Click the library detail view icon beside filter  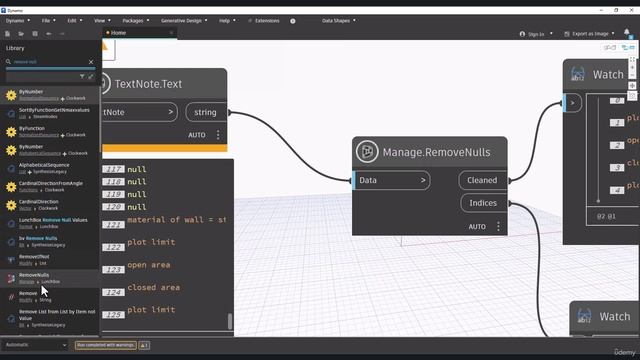coord(91,76)
